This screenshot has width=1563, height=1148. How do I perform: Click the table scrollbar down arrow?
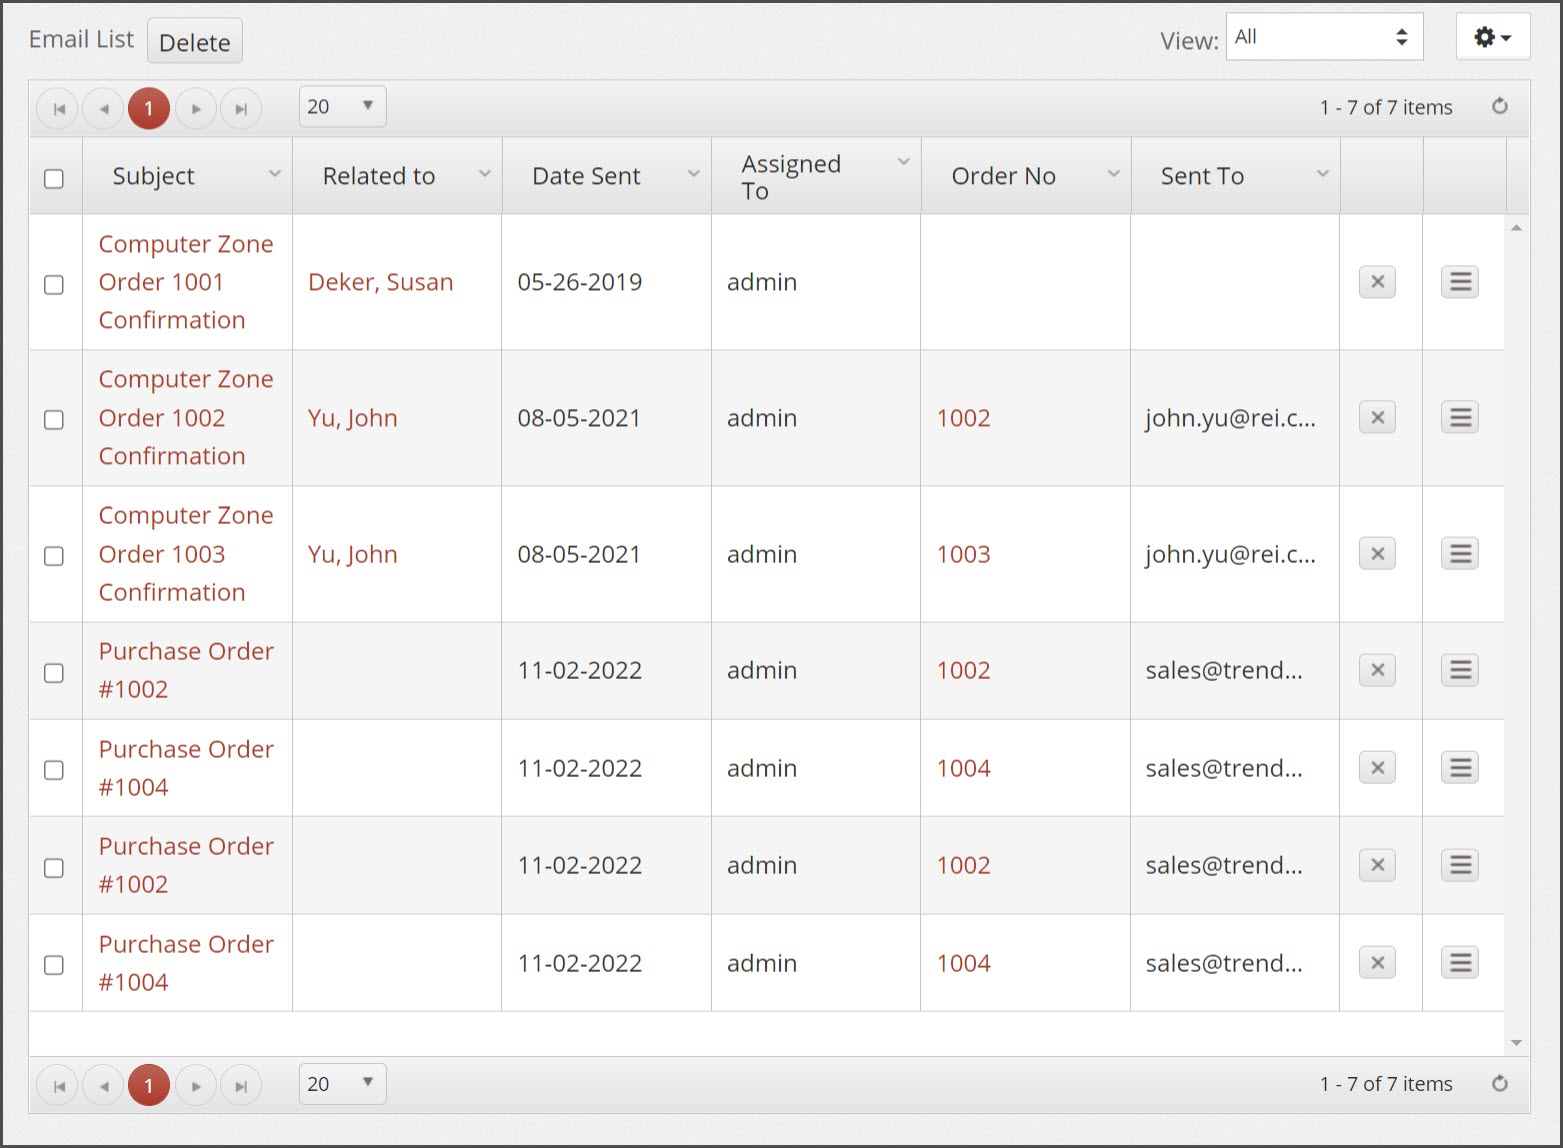[x=1516, y=1042]
